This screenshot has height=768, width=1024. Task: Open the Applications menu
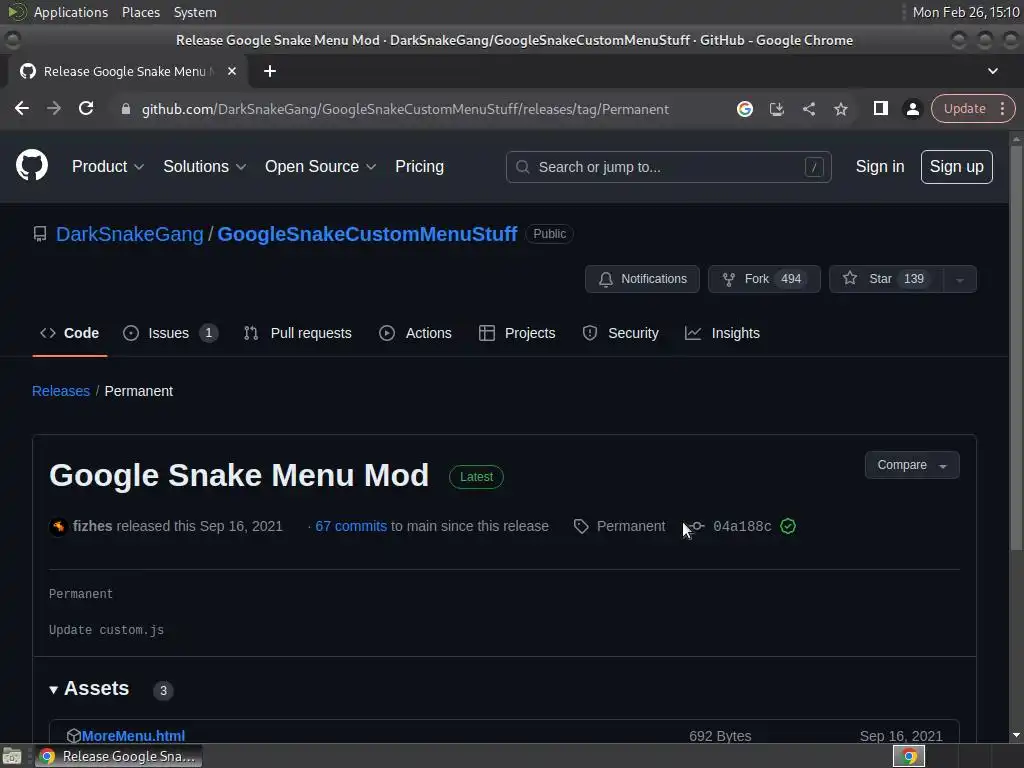tap(71, 12)
